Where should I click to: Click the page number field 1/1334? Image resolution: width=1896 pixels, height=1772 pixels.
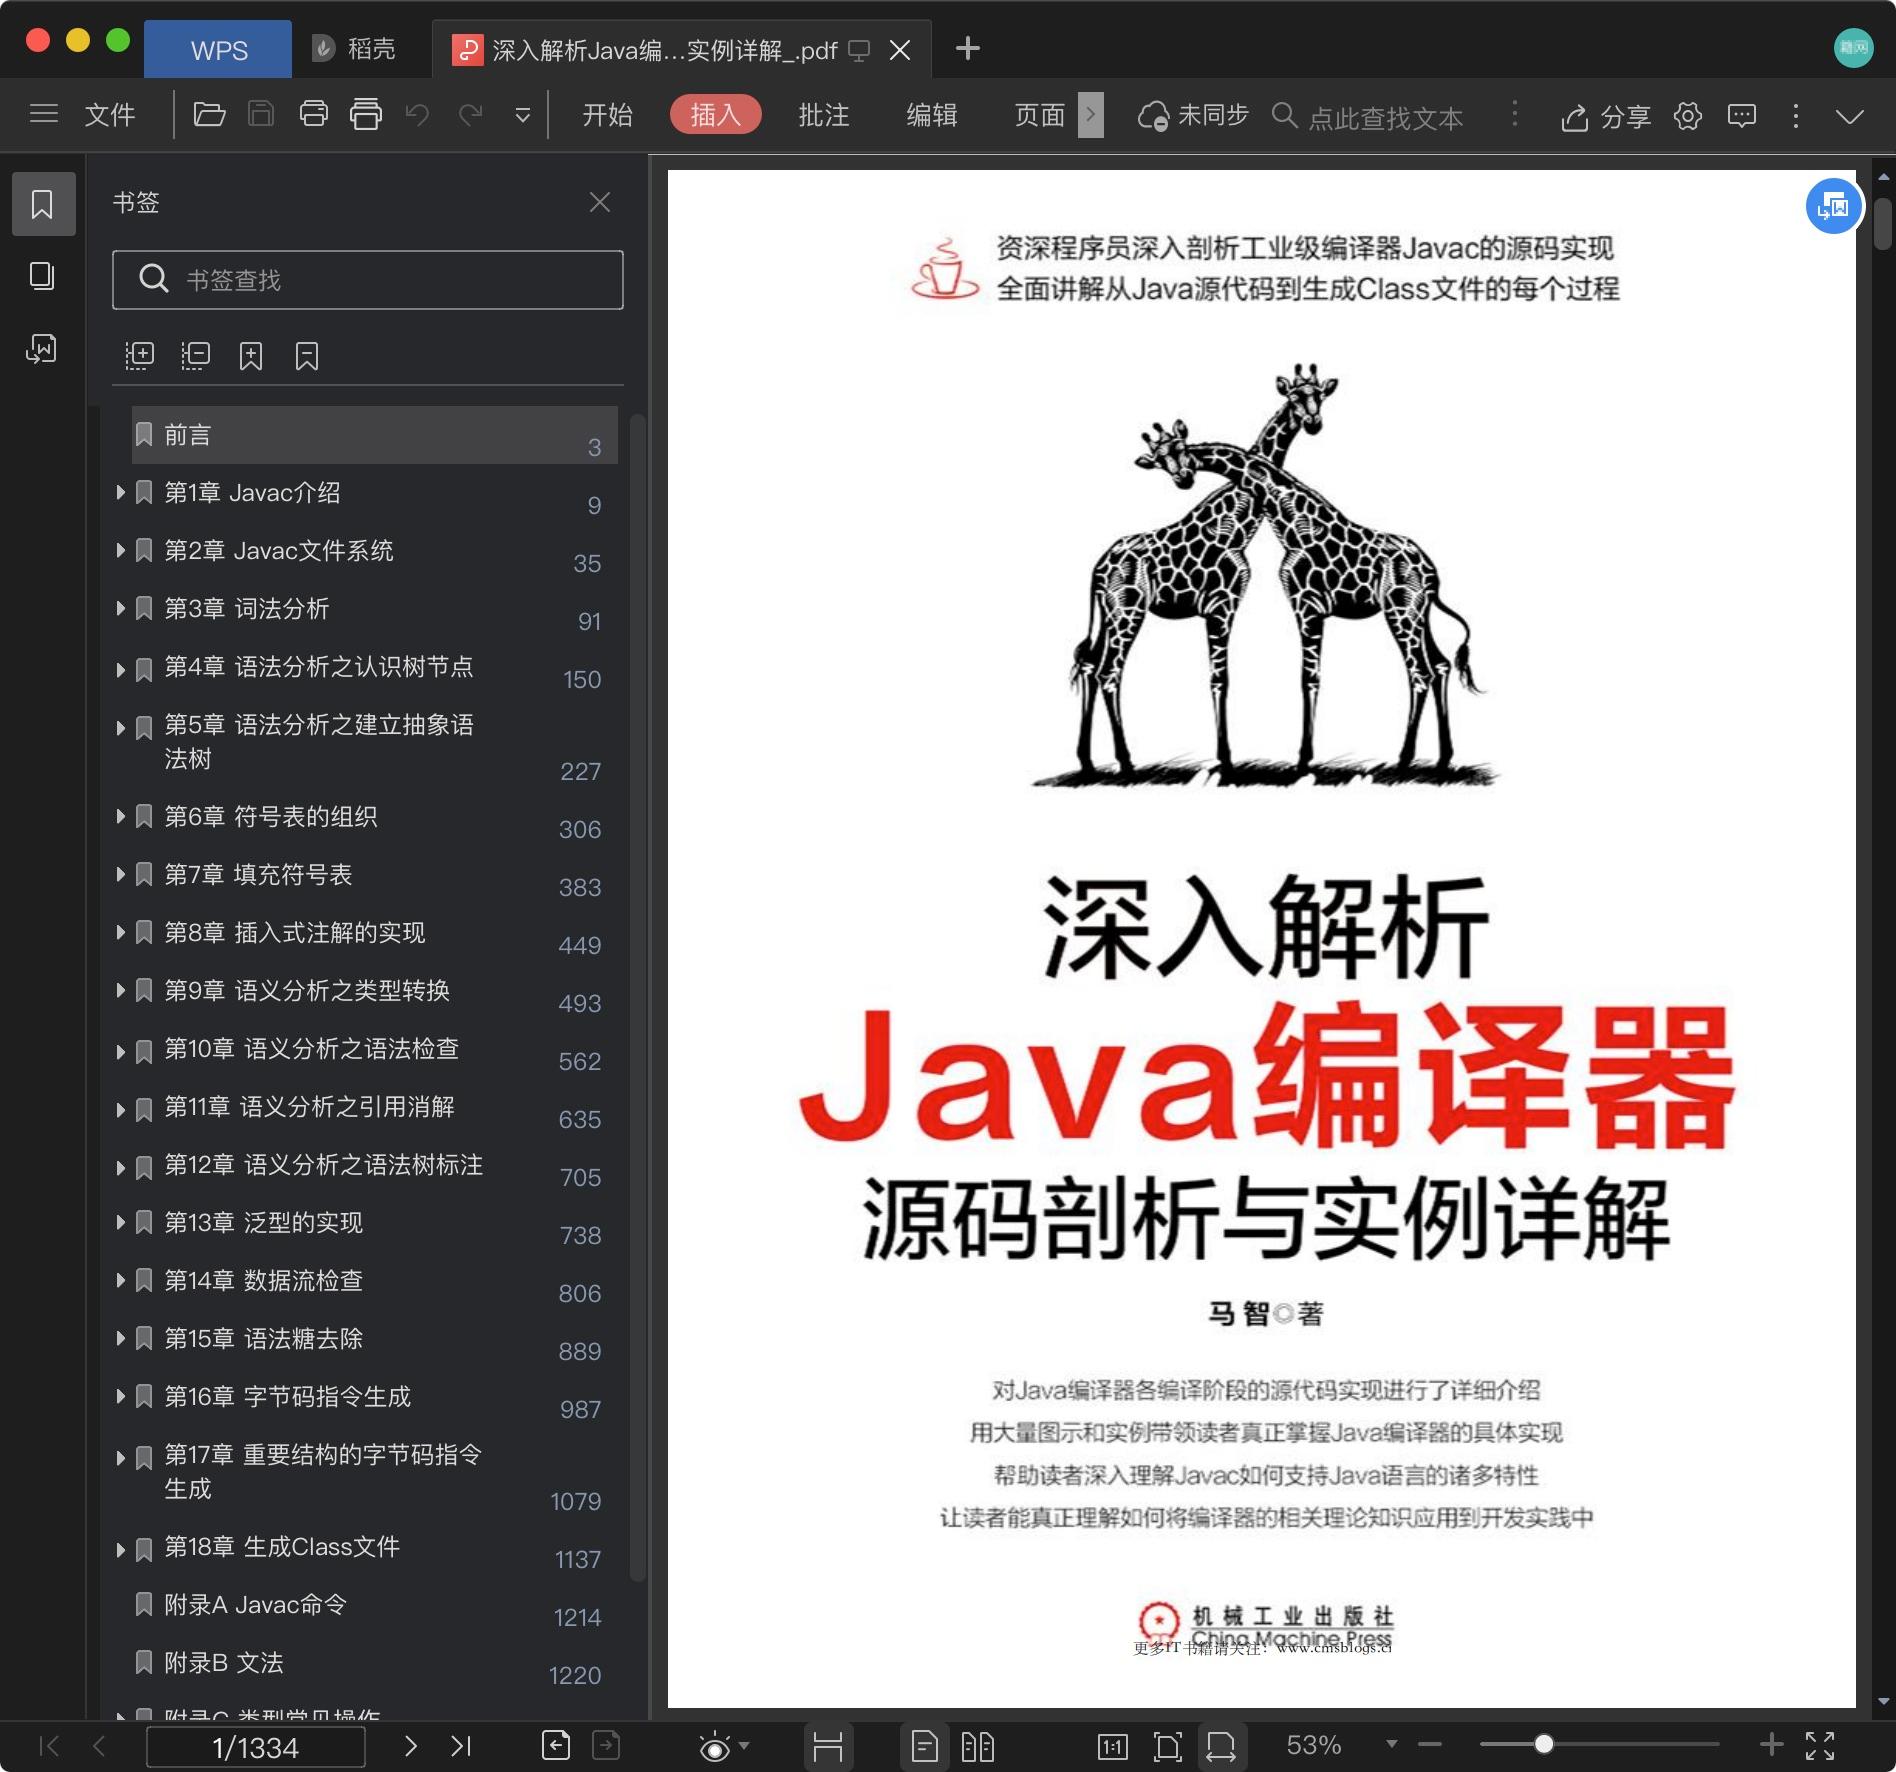coord(256,1747)
